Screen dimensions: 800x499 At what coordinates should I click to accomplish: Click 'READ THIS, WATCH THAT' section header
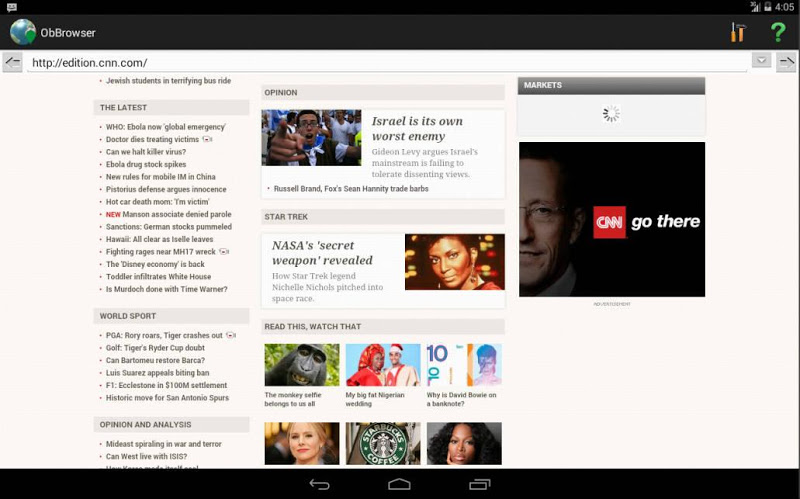click(x=383, y=327)
